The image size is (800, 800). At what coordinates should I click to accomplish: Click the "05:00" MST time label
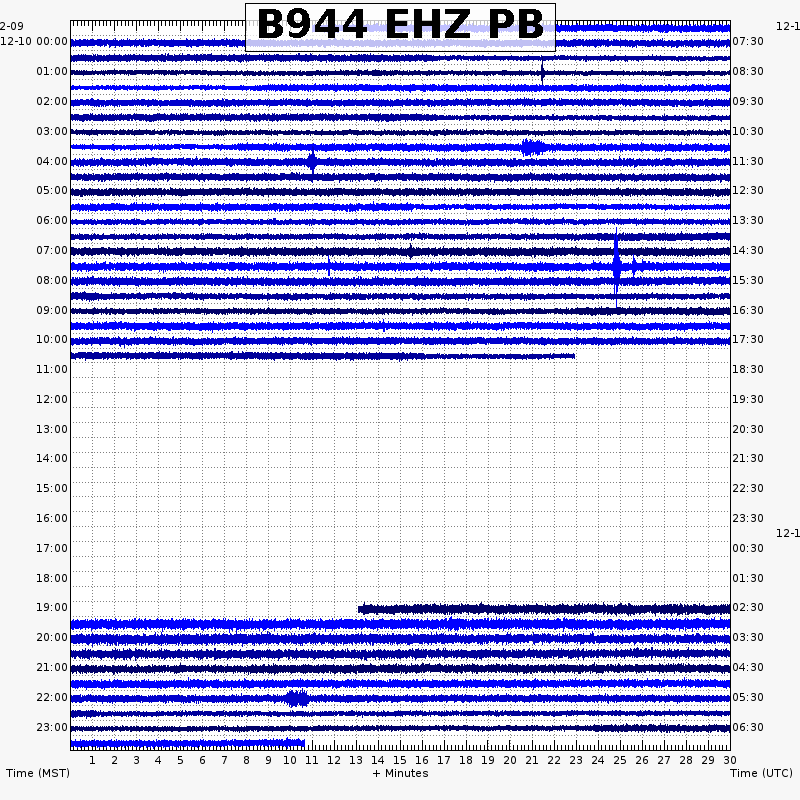(x=52, y=191)
